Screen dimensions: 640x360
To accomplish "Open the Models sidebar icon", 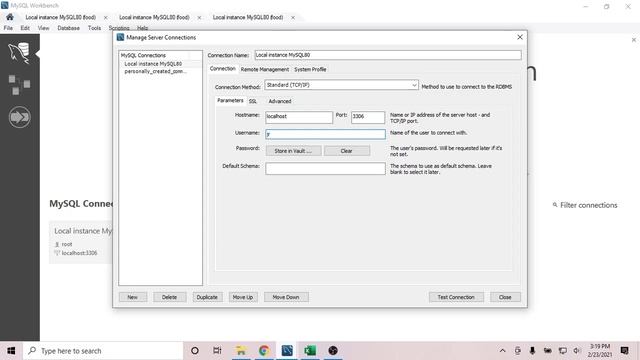I will click(19, 84).
